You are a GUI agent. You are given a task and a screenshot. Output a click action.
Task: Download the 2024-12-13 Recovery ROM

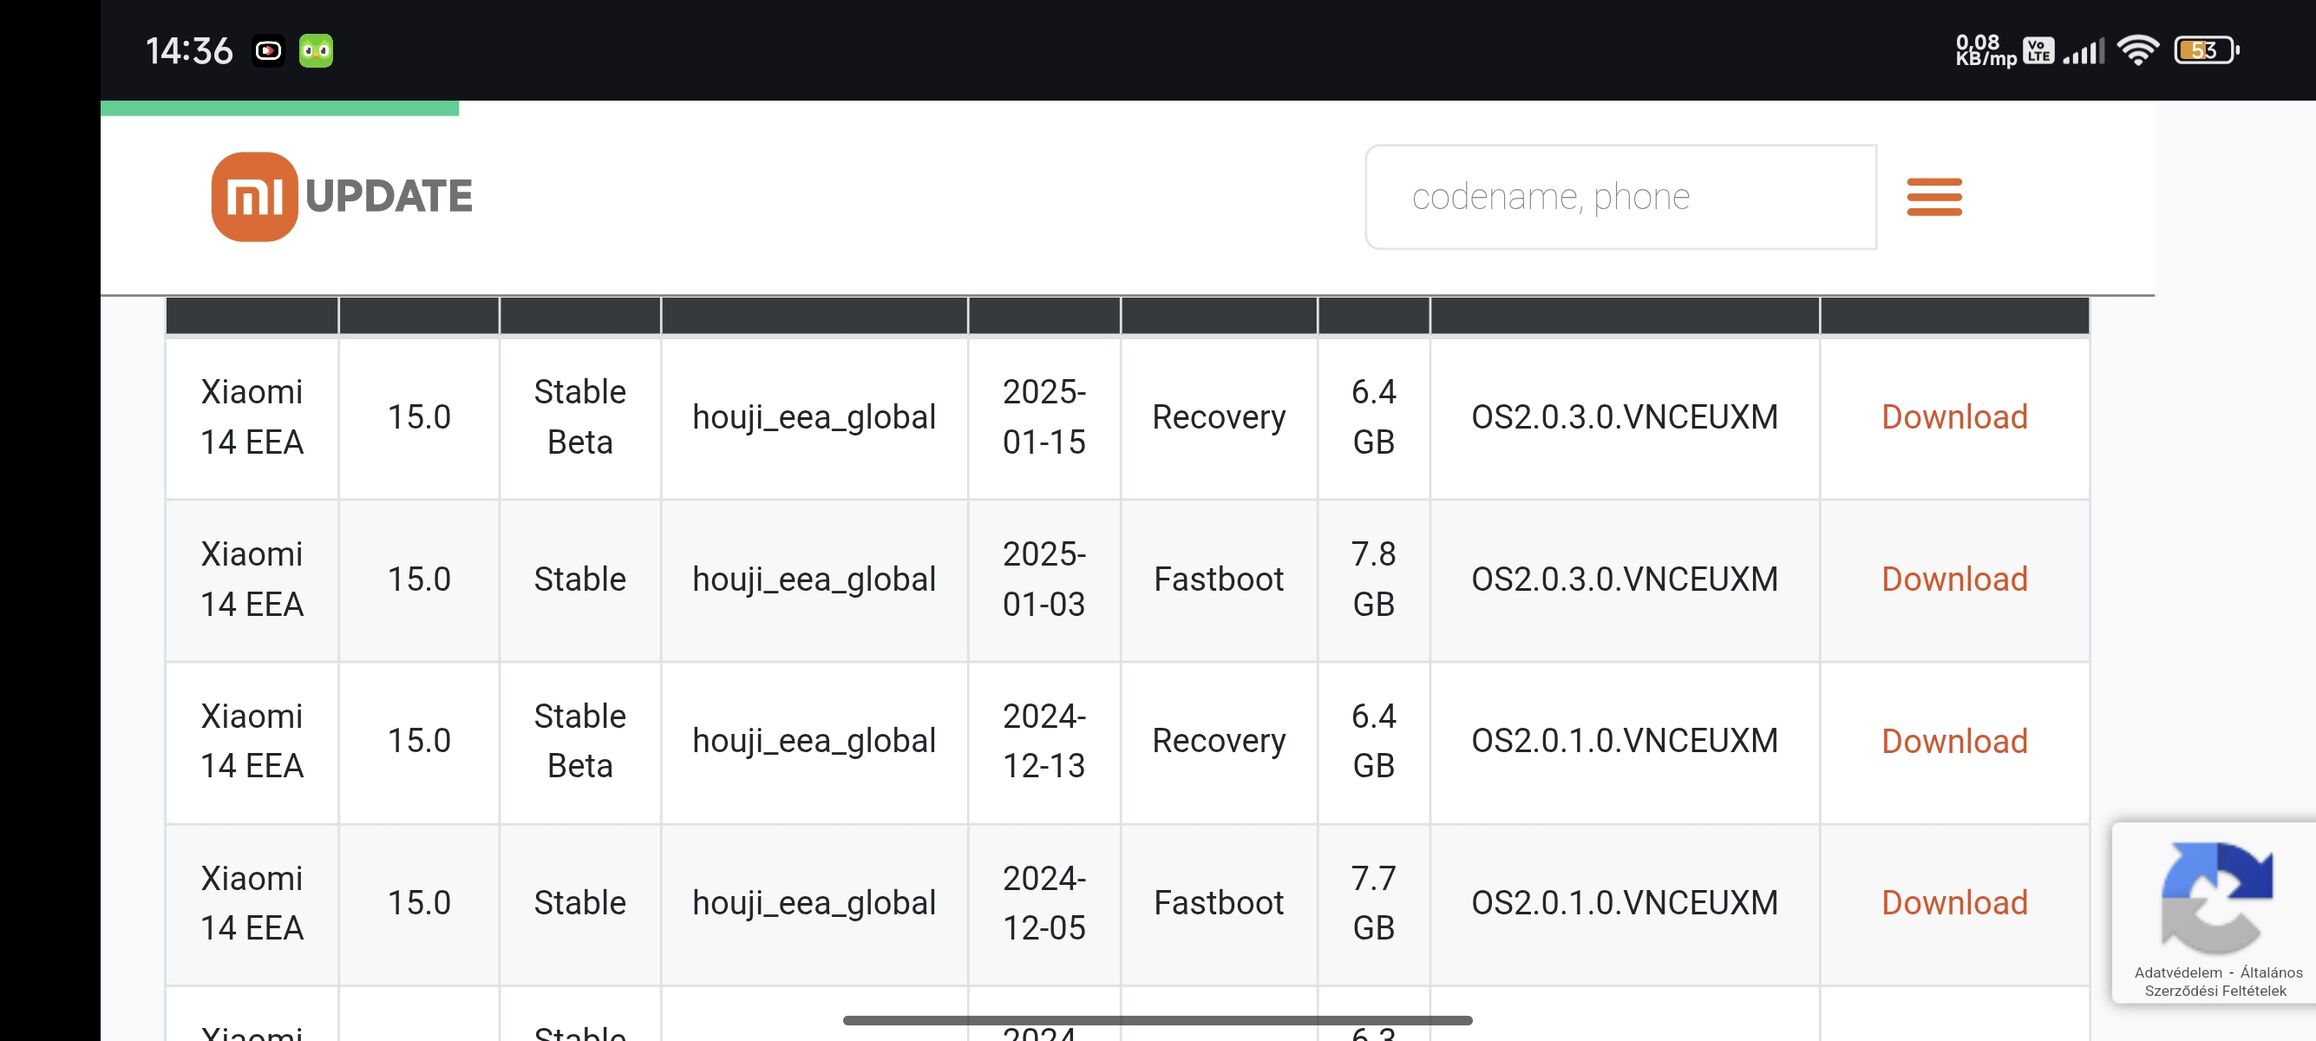[1954, 741]
